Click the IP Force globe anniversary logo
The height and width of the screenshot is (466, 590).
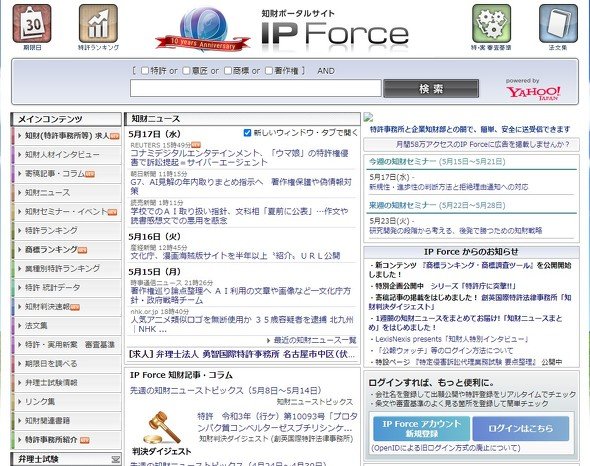click(x=203, y=30)
